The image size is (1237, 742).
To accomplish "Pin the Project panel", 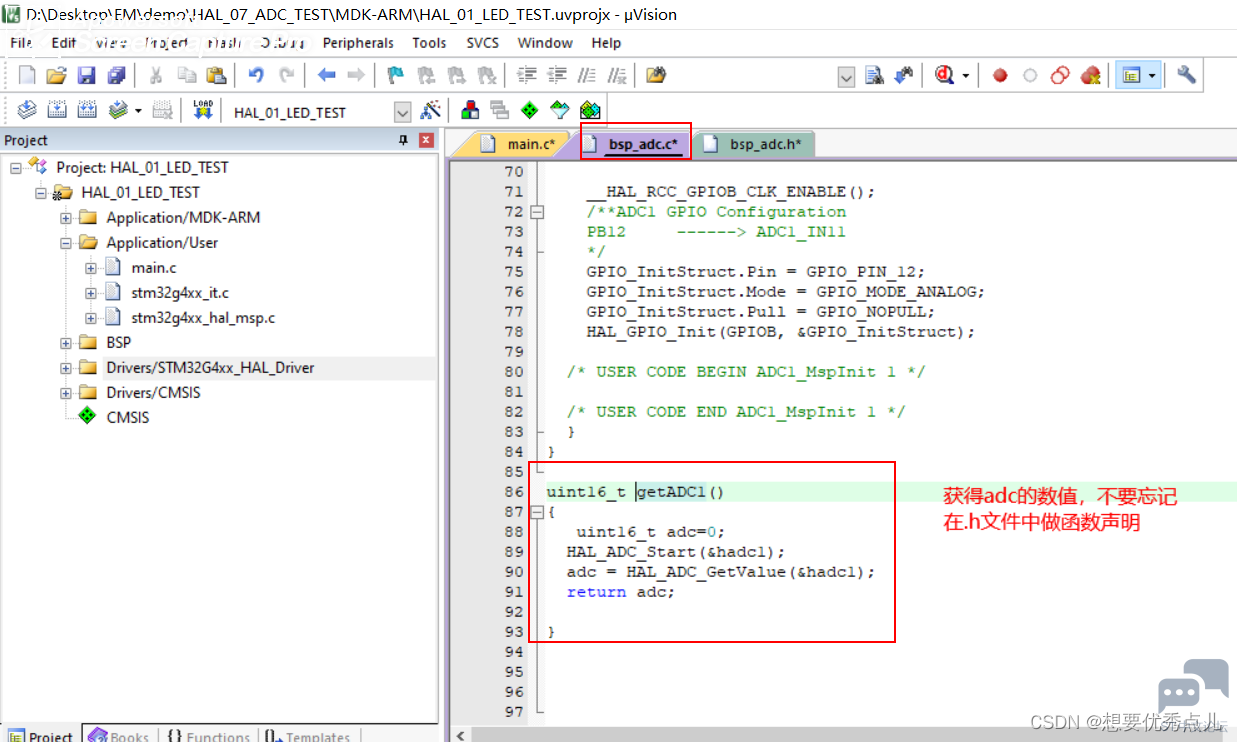I will point(404,140).
